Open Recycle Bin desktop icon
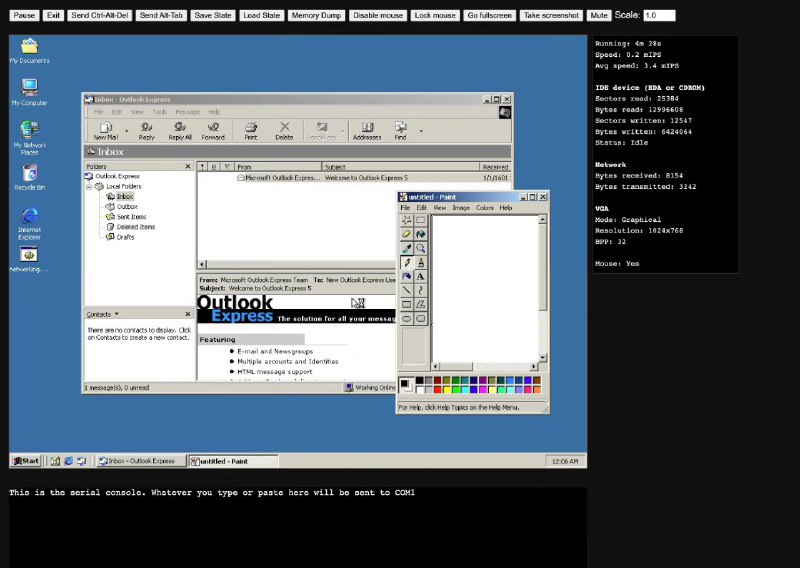800x568 pixels. [x=30, y=177]
